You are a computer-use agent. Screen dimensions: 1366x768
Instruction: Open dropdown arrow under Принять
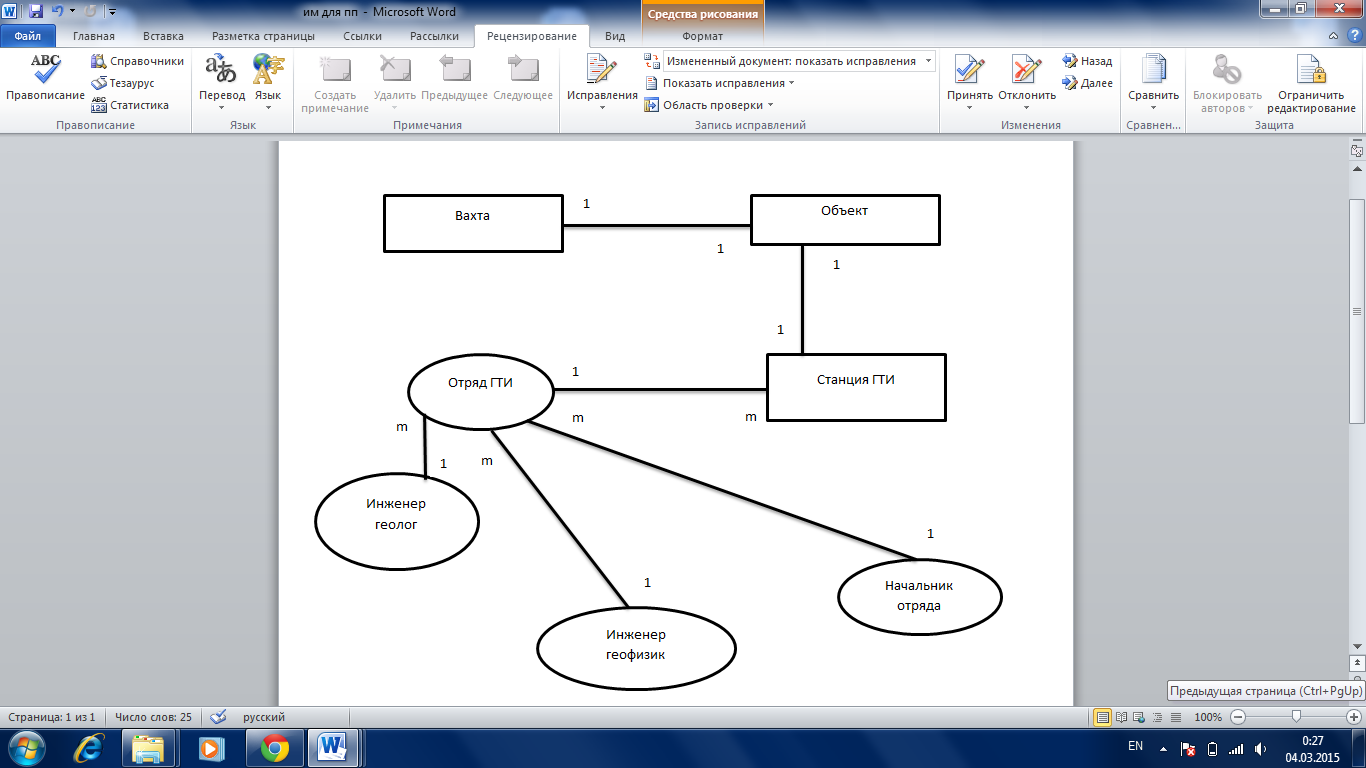(970, 108)
